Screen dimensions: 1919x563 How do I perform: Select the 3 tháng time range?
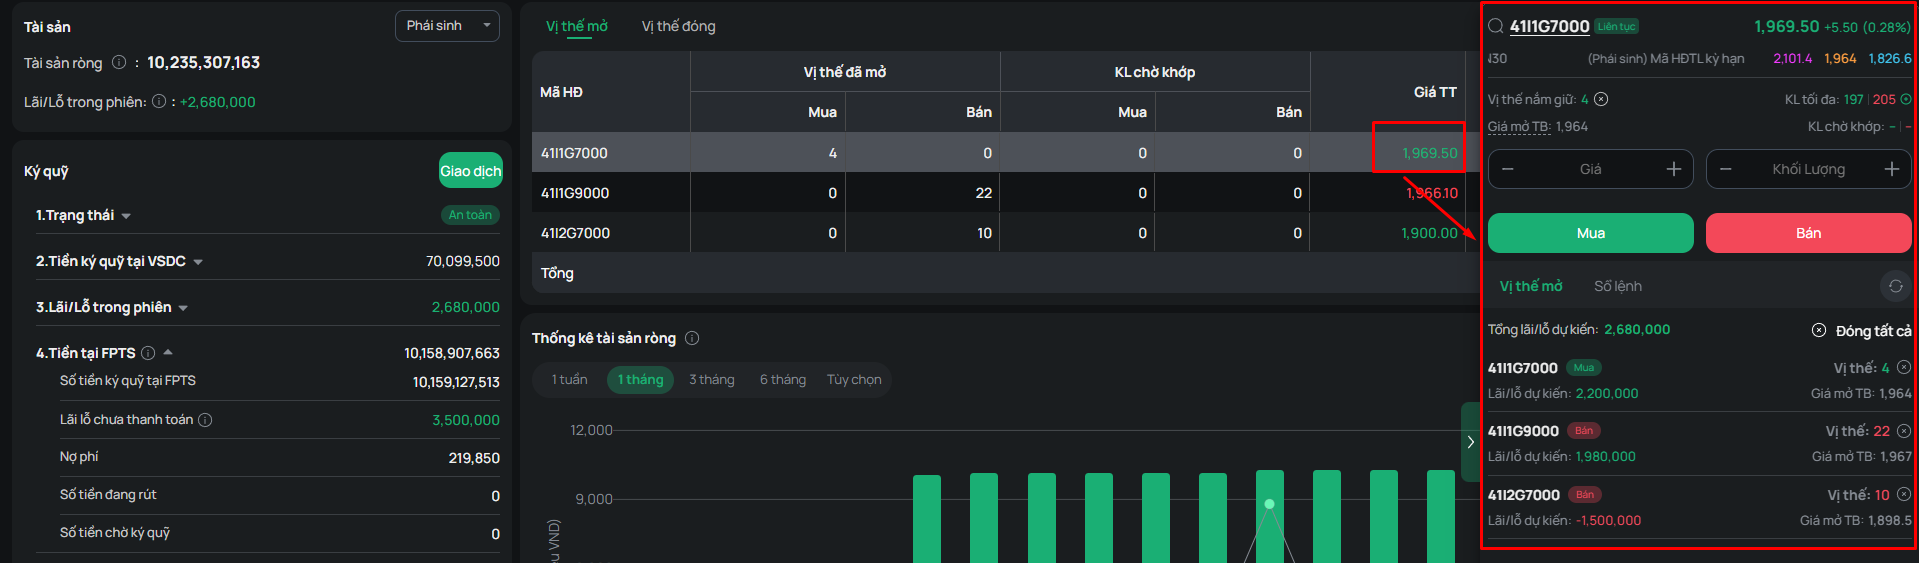pos(711,380)
